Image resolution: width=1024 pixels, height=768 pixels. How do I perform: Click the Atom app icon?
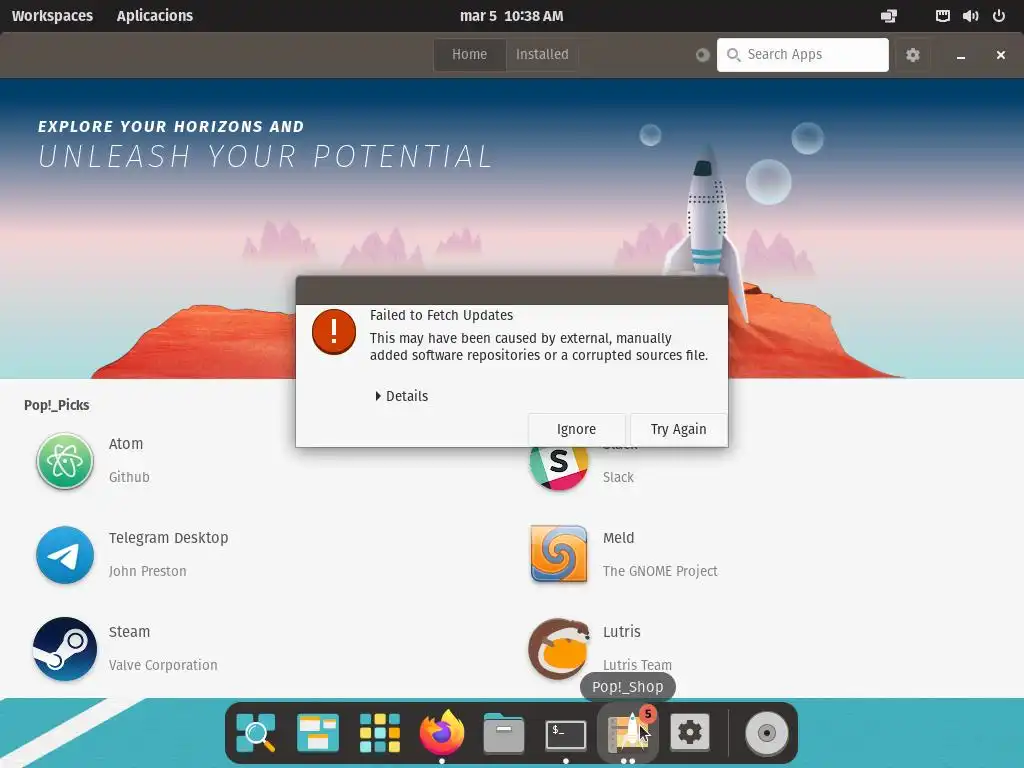coord(65,461)
